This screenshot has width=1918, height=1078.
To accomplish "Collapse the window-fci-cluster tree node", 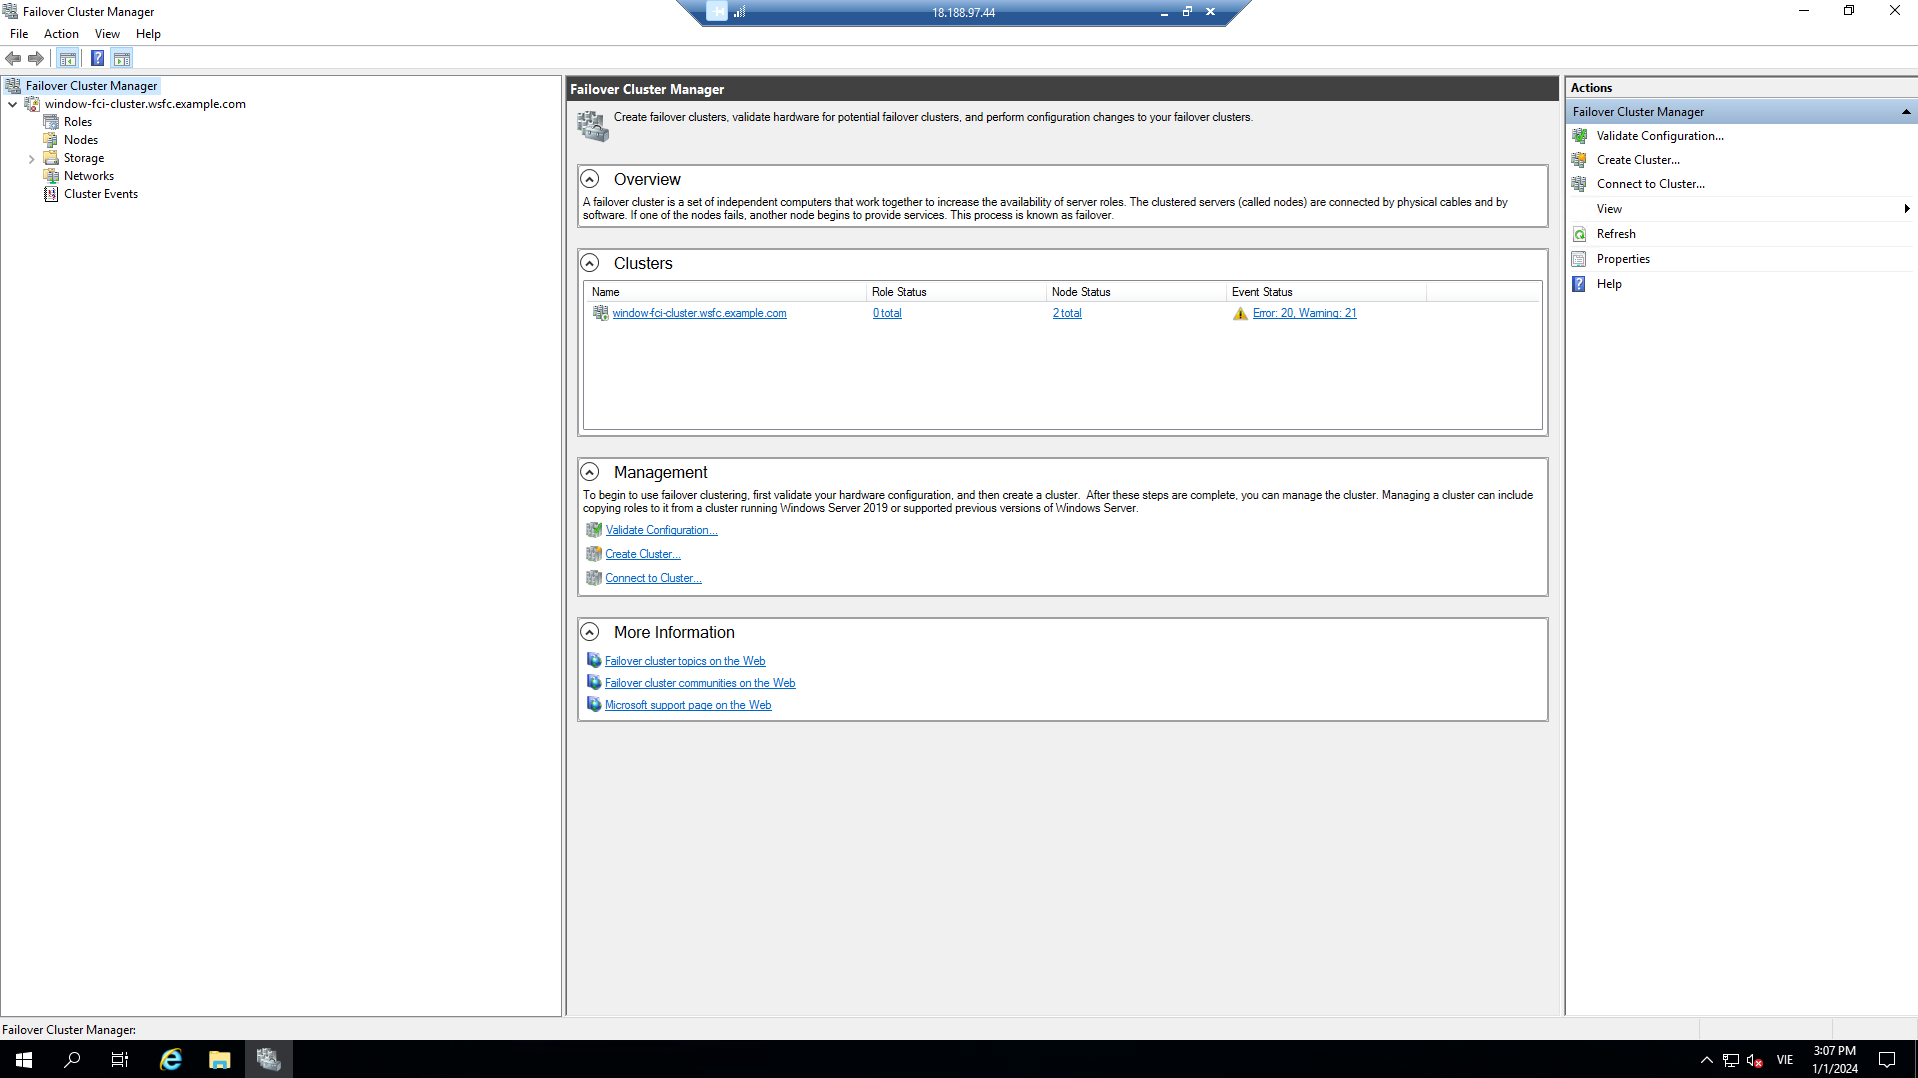I will coord(13,103).
